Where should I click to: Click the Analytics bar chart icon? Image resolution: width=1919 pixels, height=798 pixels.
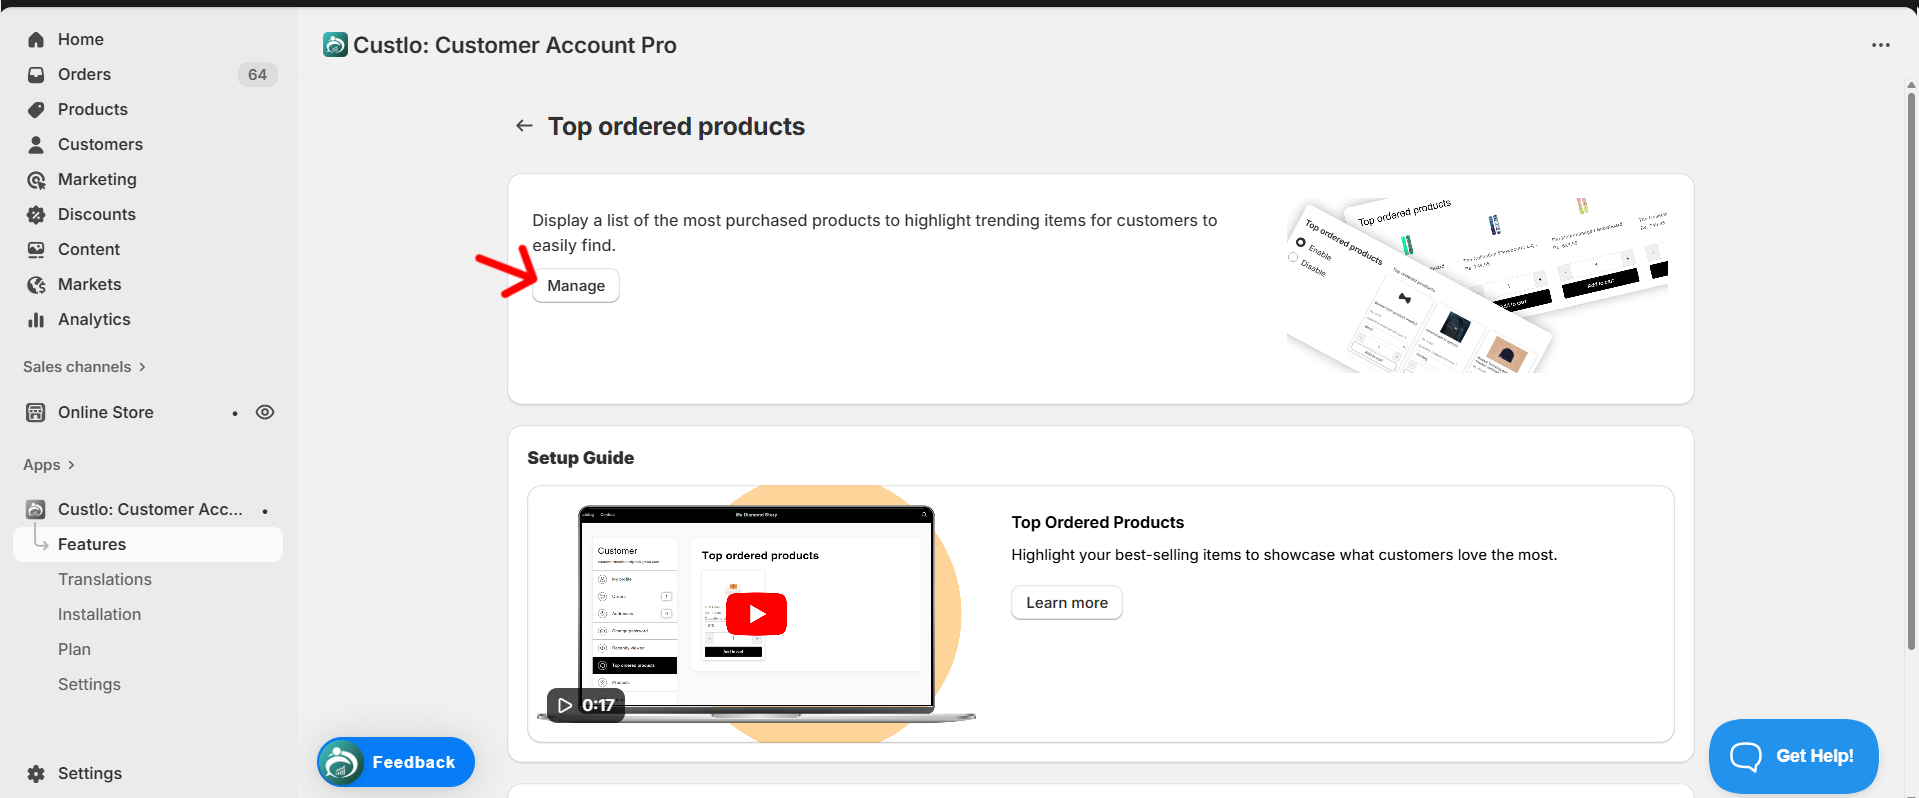point(36,320)
